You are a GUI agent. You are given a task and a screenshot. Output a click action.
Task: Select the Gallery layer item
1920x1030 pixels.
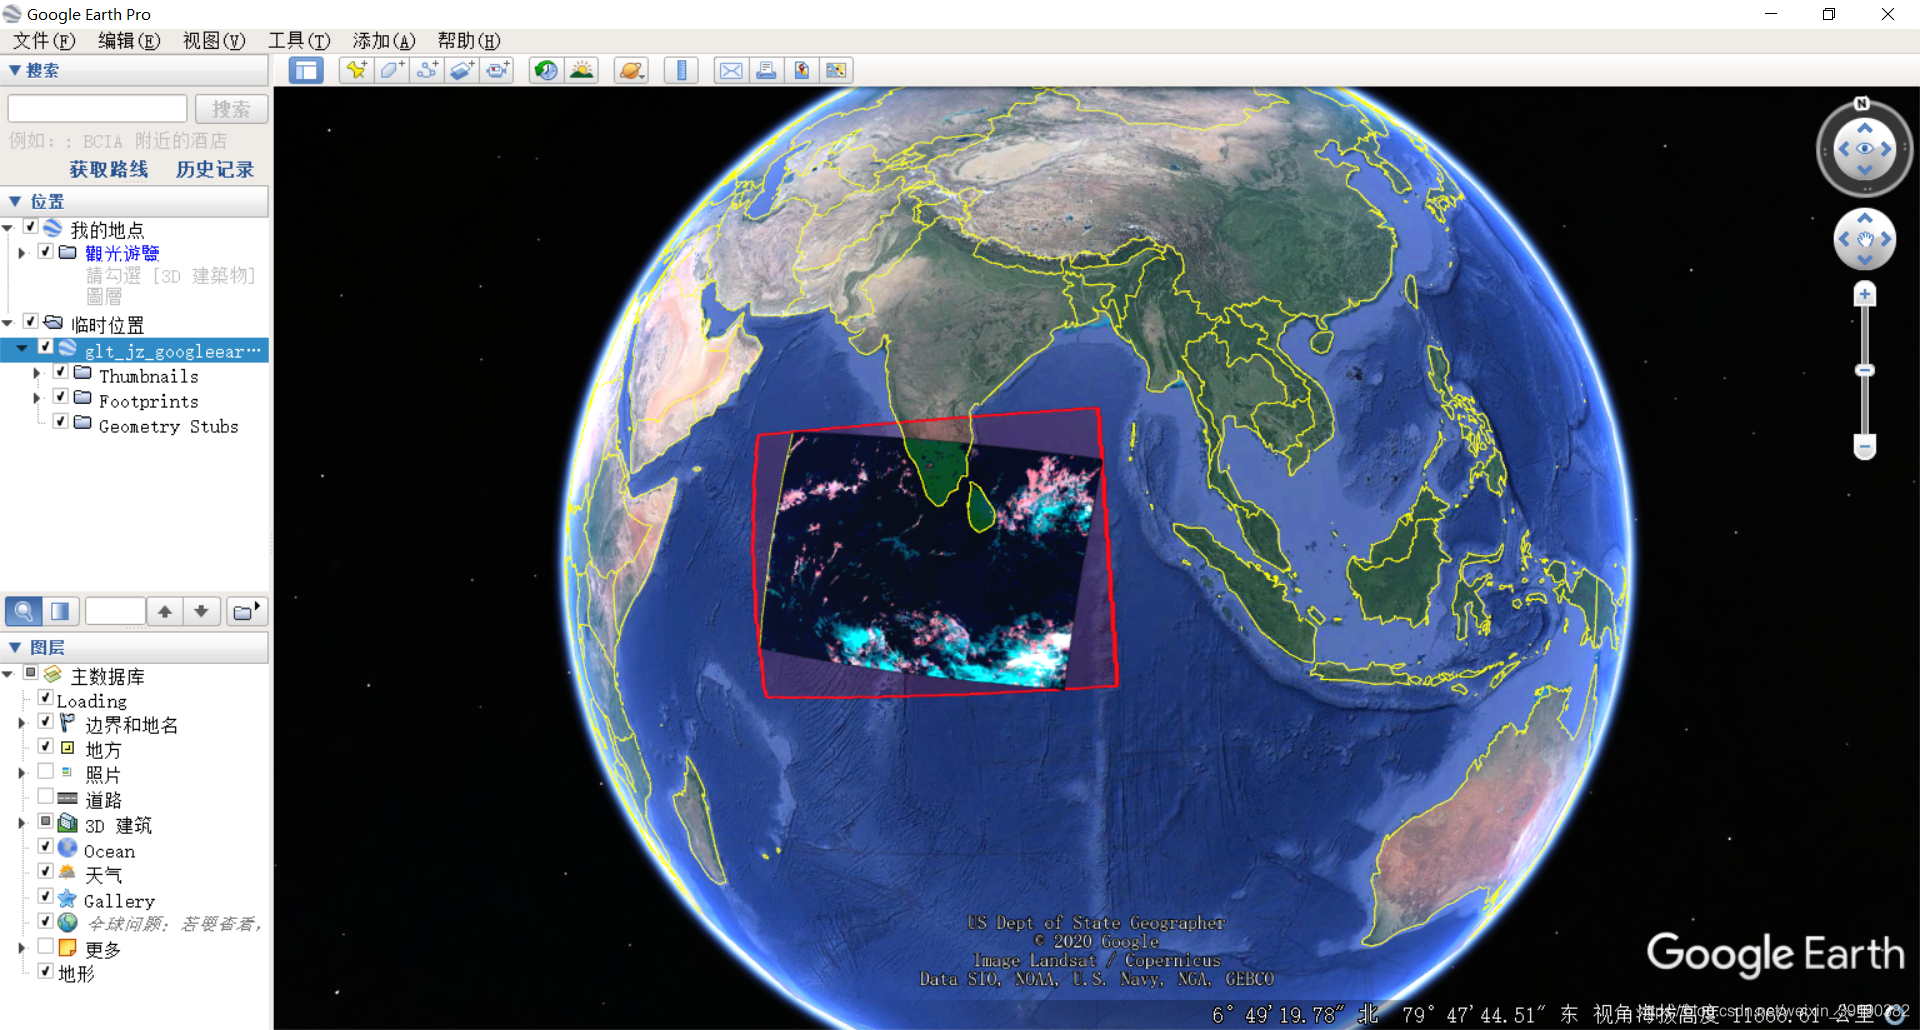click(119, 901)
